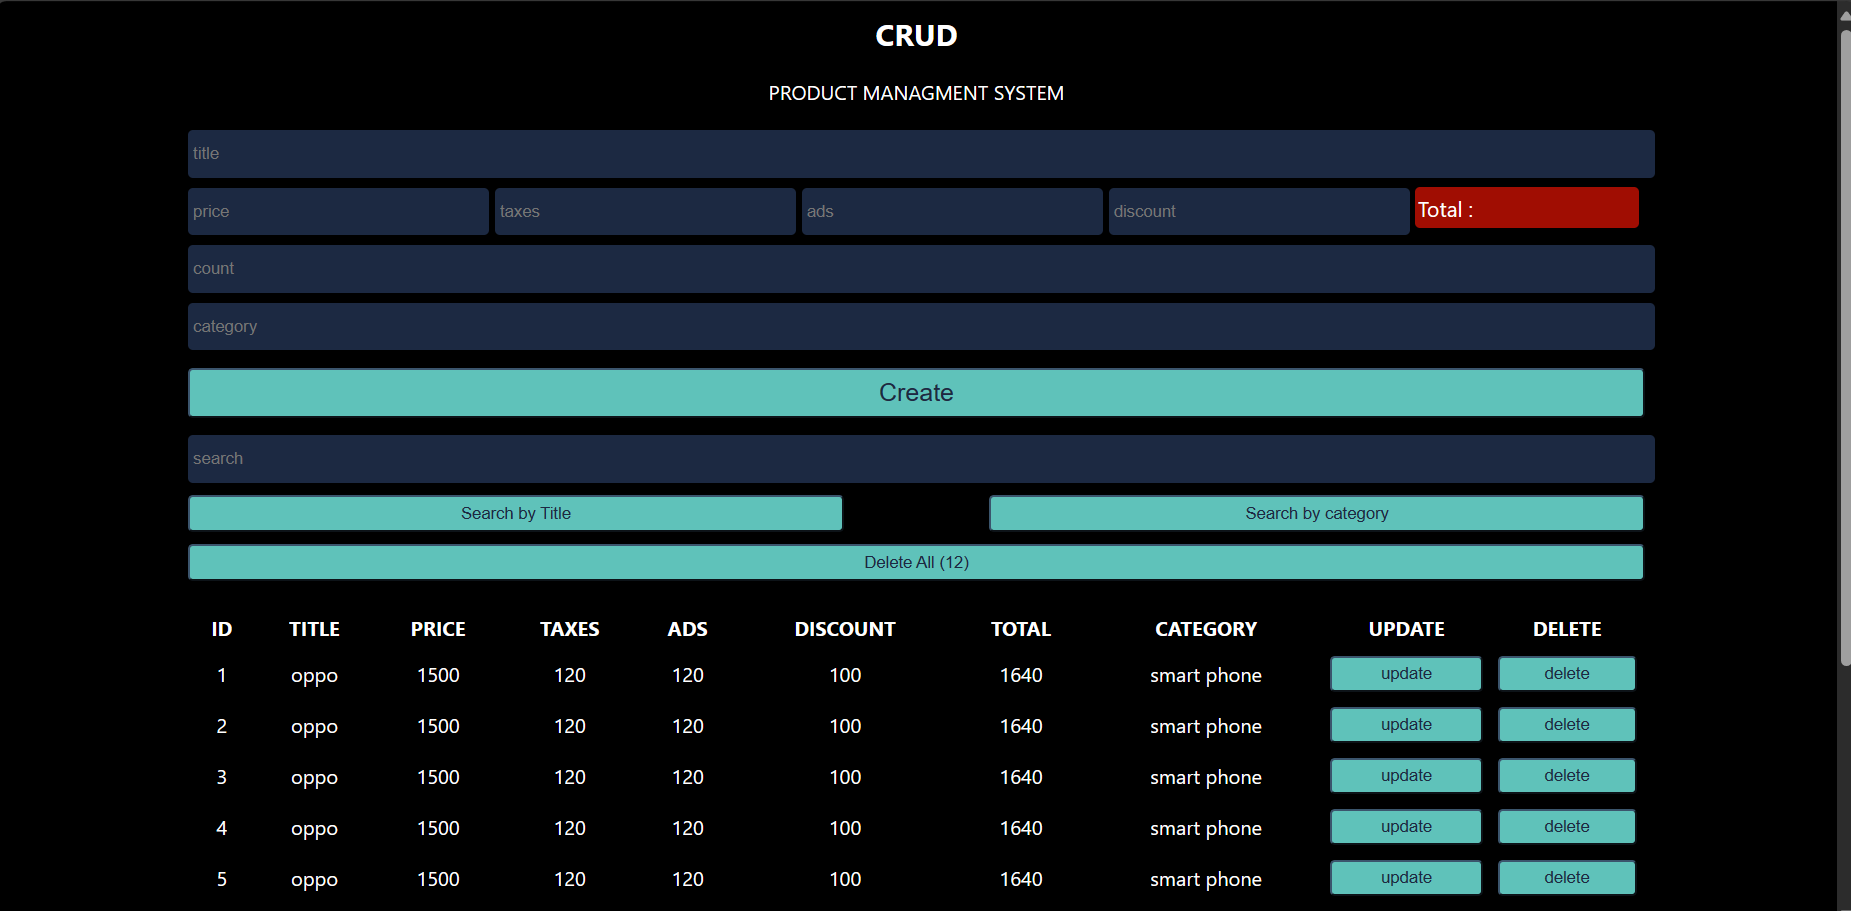Update the product with ID 3

point(1406,776)
